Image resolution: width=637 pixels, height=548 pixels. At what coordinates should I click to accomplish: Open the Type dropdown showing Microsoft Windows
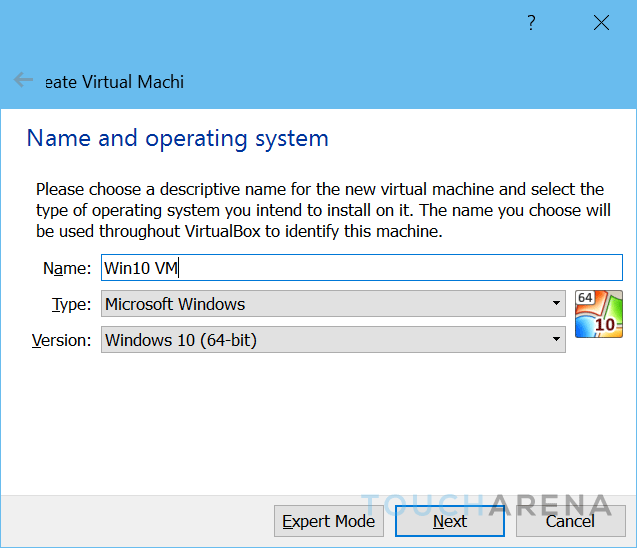pos(333,303)
